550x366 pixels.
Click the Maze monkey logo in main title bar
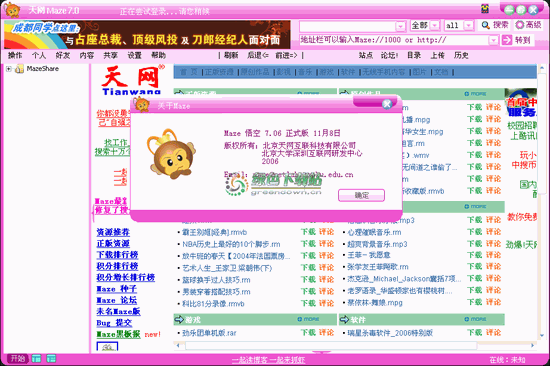point(13,10)
